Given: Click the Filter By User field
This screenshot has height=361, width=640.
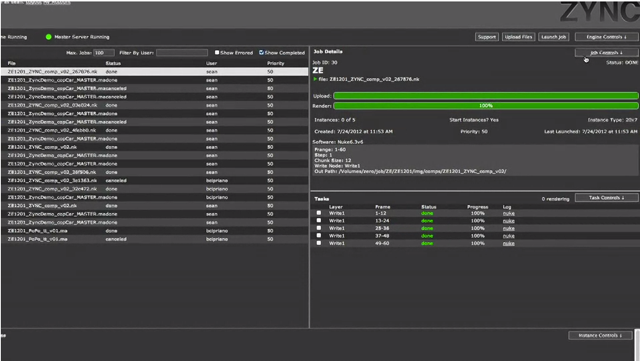Looking at the screenshot, I should pyautogui.click(x=182, y=53).
